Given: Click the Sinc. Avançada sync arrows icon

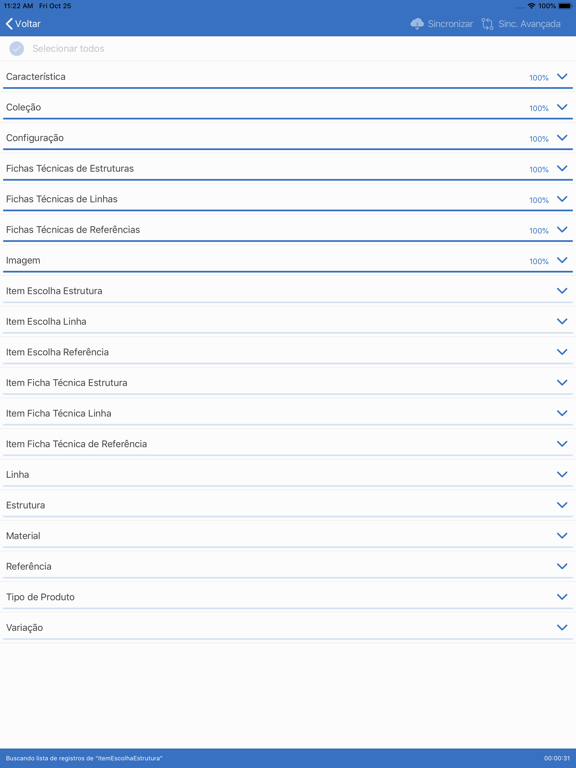Looking at the screenshot, I should pos(487,24).
